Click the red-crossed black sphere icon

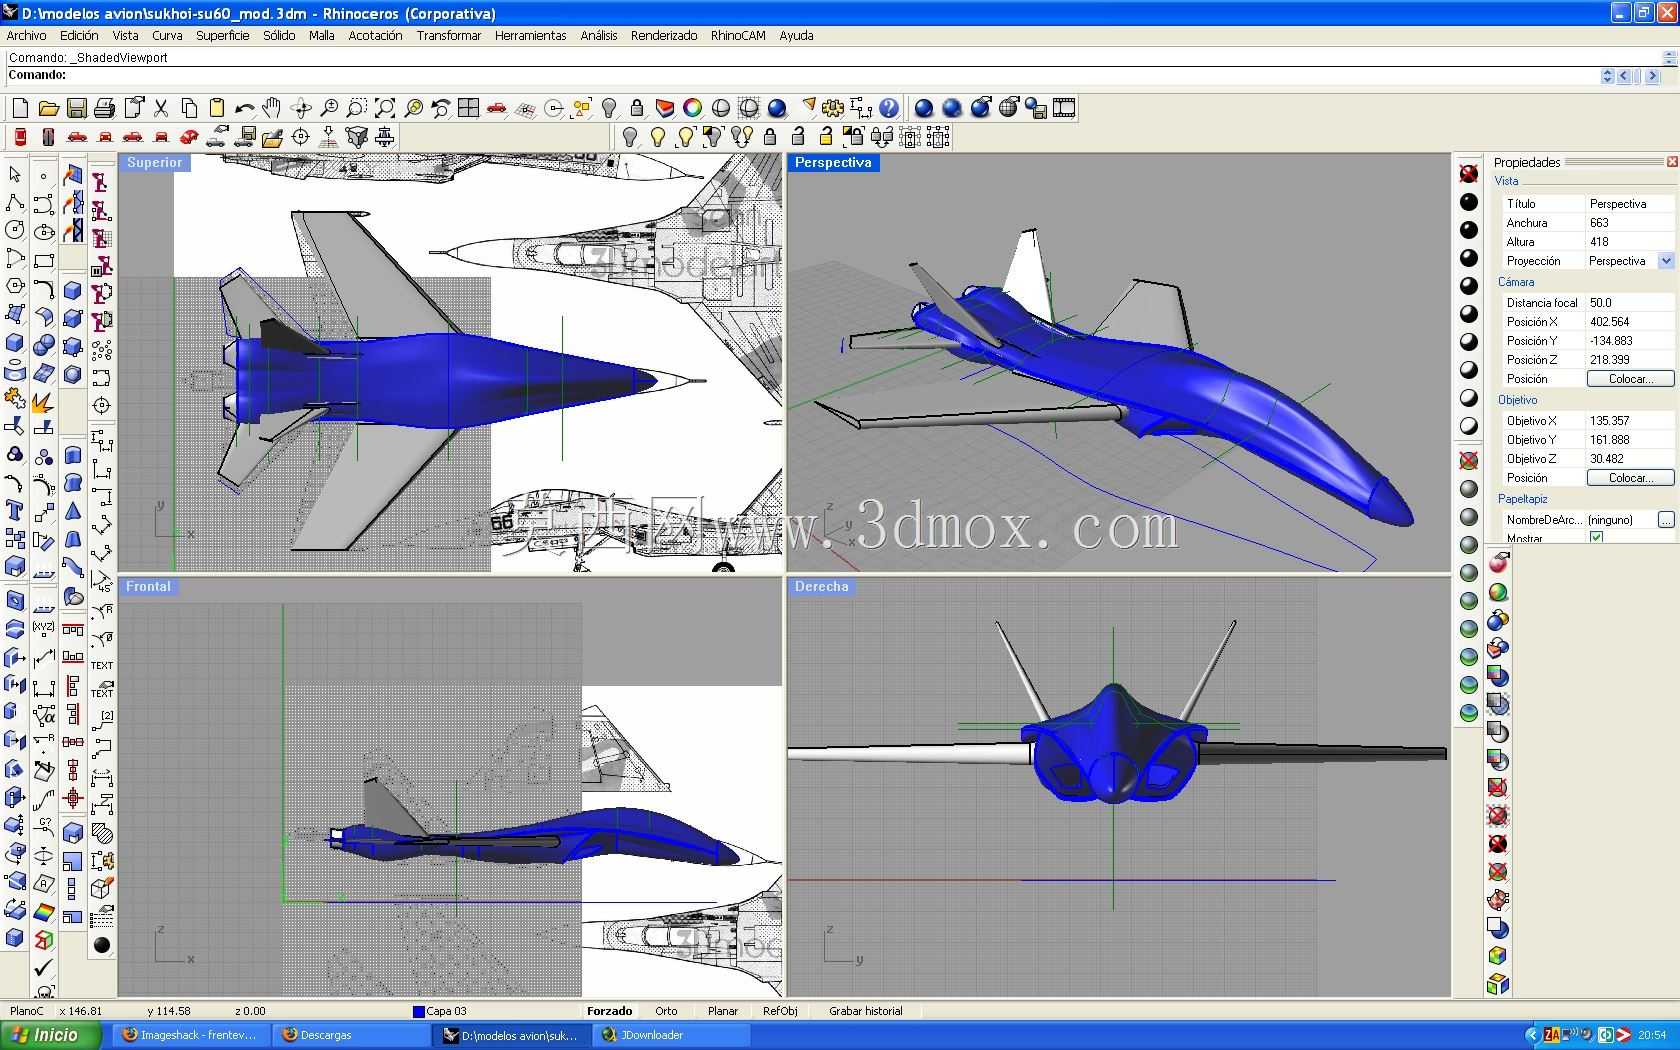coord(1469,174)
